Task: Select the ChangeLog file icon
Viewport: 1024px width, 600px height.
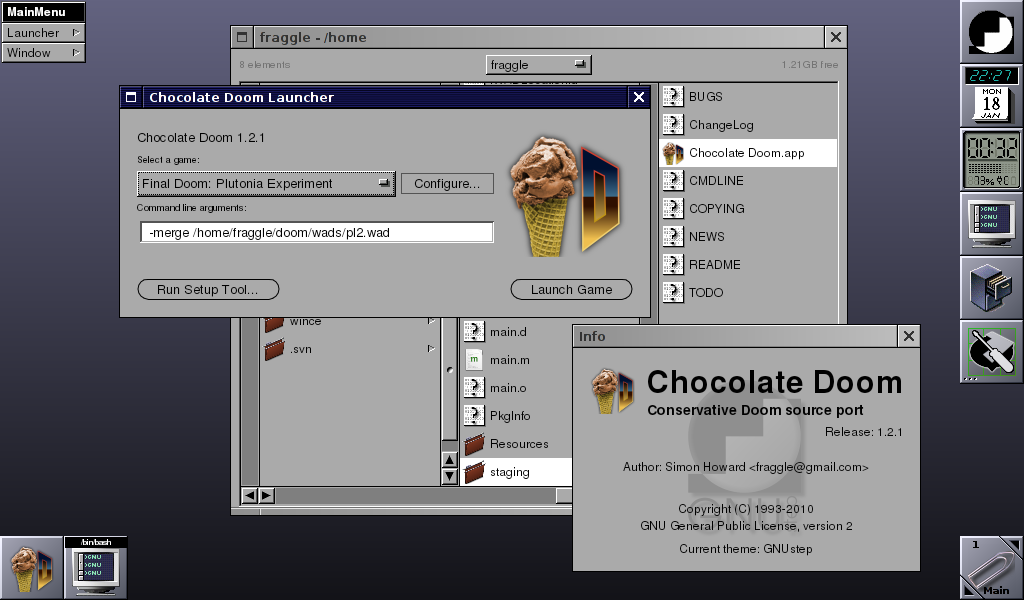Action: (x=673, y=125)
